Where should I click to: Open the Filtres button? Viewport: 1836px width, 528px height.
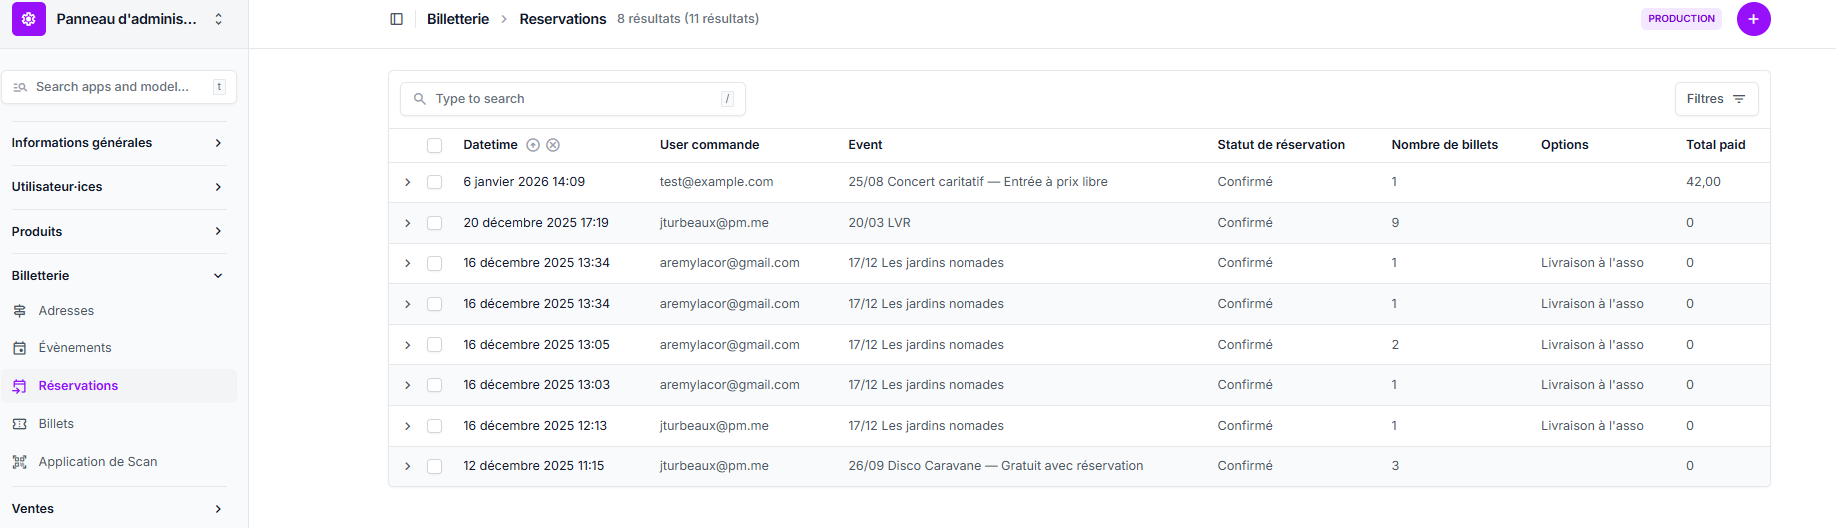1715,99
